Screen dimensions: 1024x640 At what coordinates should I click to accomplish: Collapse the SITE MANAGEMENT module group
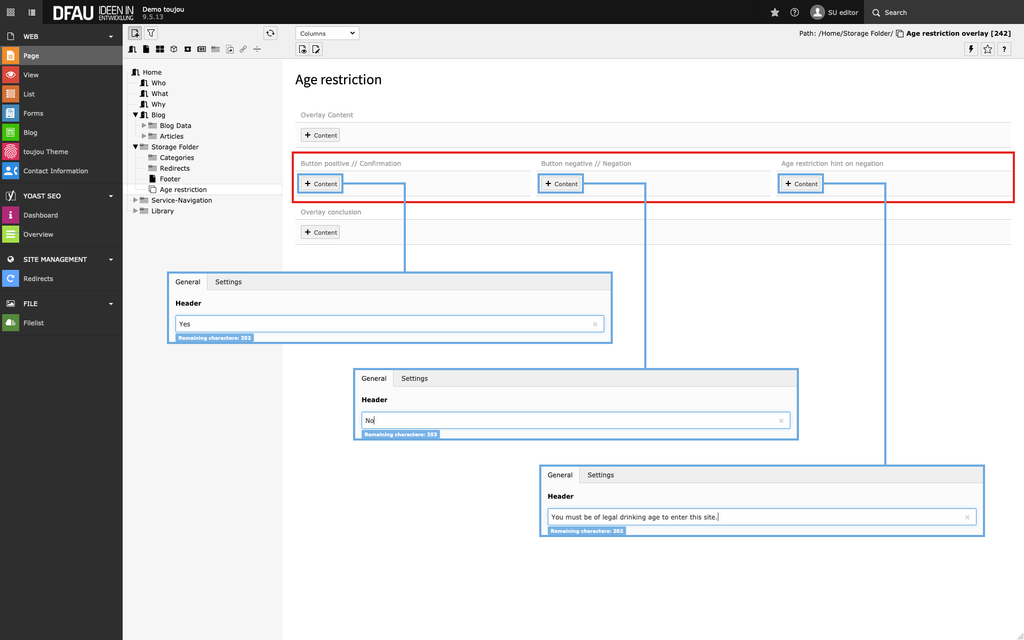pyautogui.click(x=111, y=259)
